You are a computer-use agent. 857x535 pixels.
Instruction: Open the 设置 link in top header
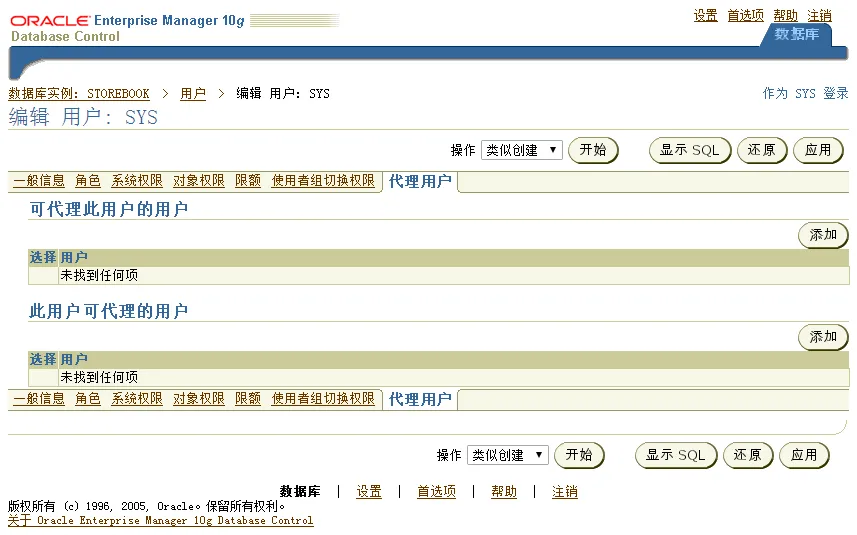[705, 15]
